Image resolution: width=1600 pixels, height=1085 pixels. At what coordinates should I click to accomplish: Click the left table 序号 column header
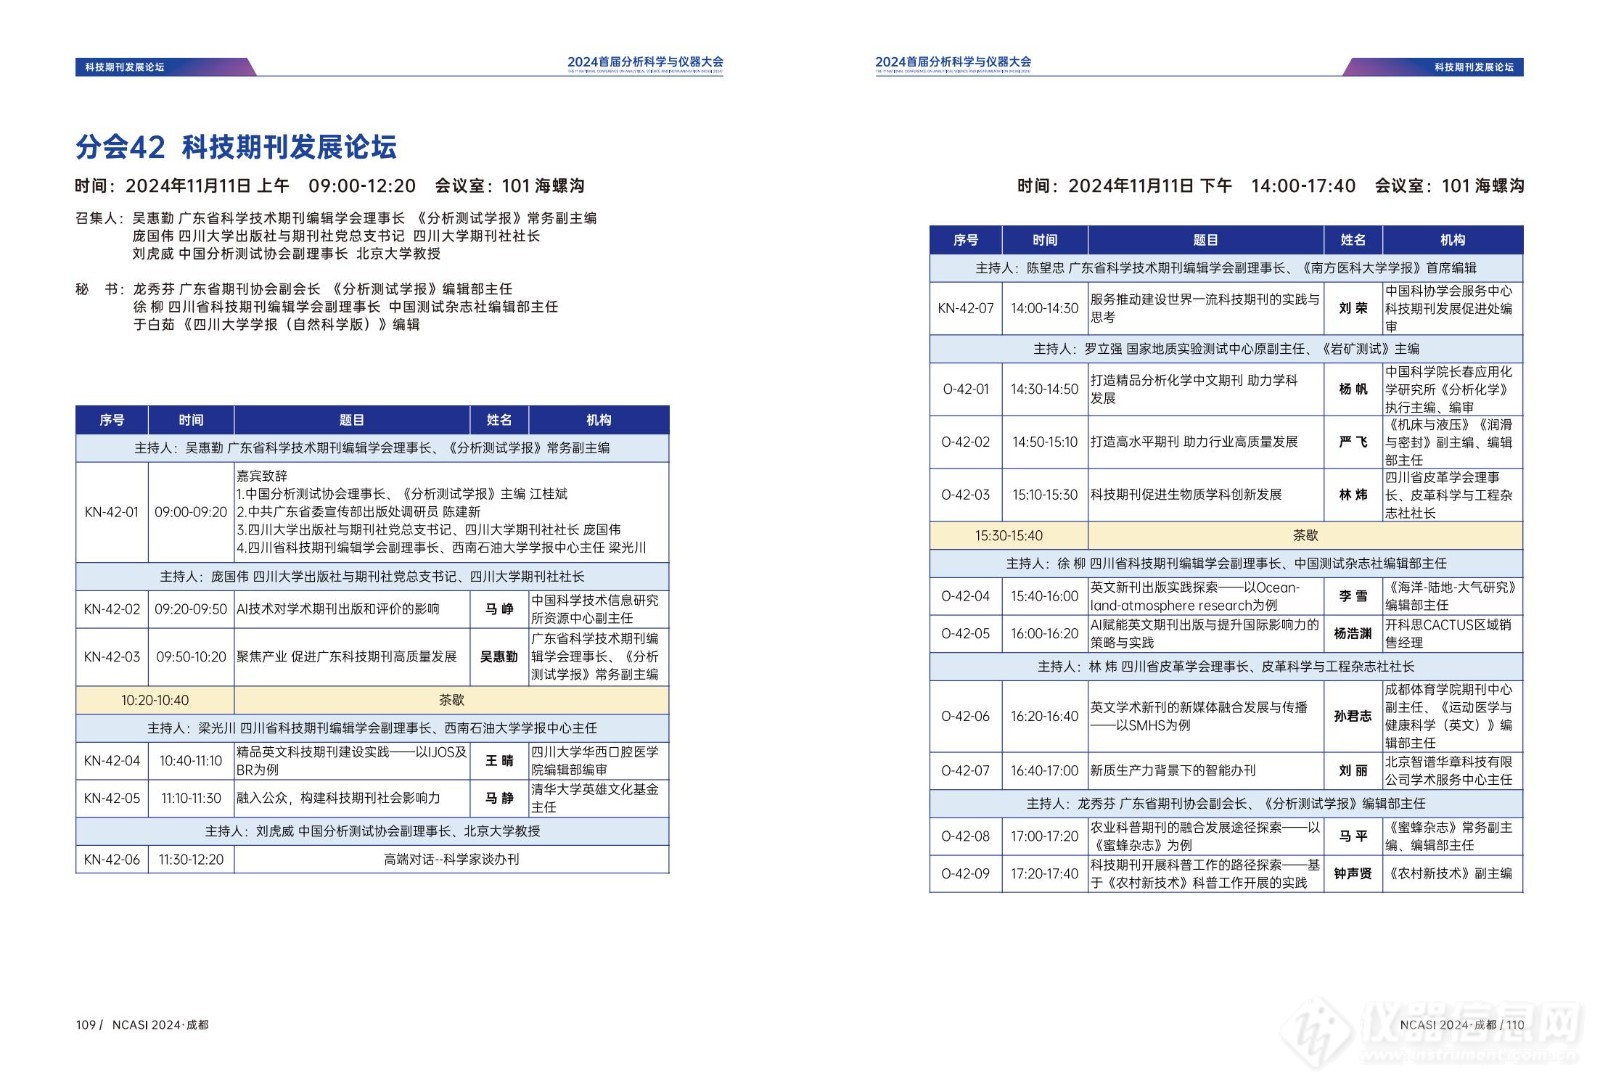point(112,420)
